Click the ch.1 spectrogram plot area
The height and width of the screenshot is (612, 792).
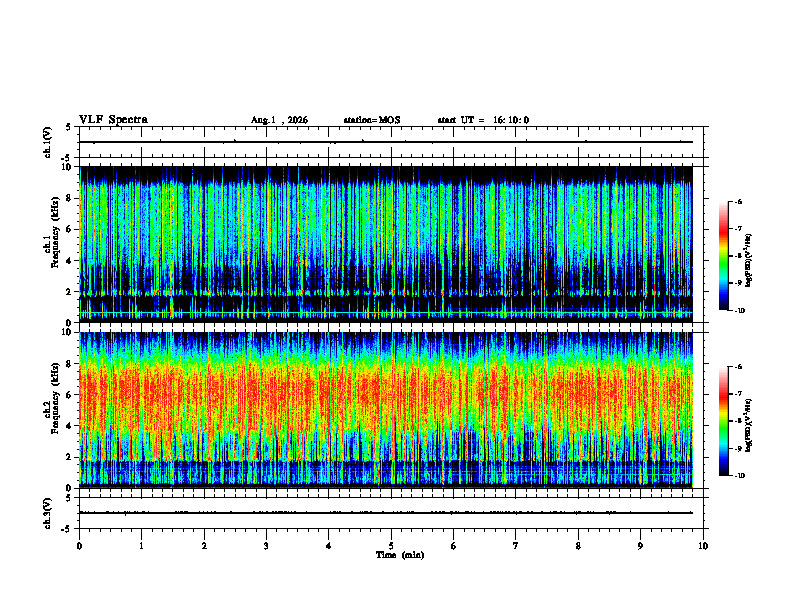386,244
